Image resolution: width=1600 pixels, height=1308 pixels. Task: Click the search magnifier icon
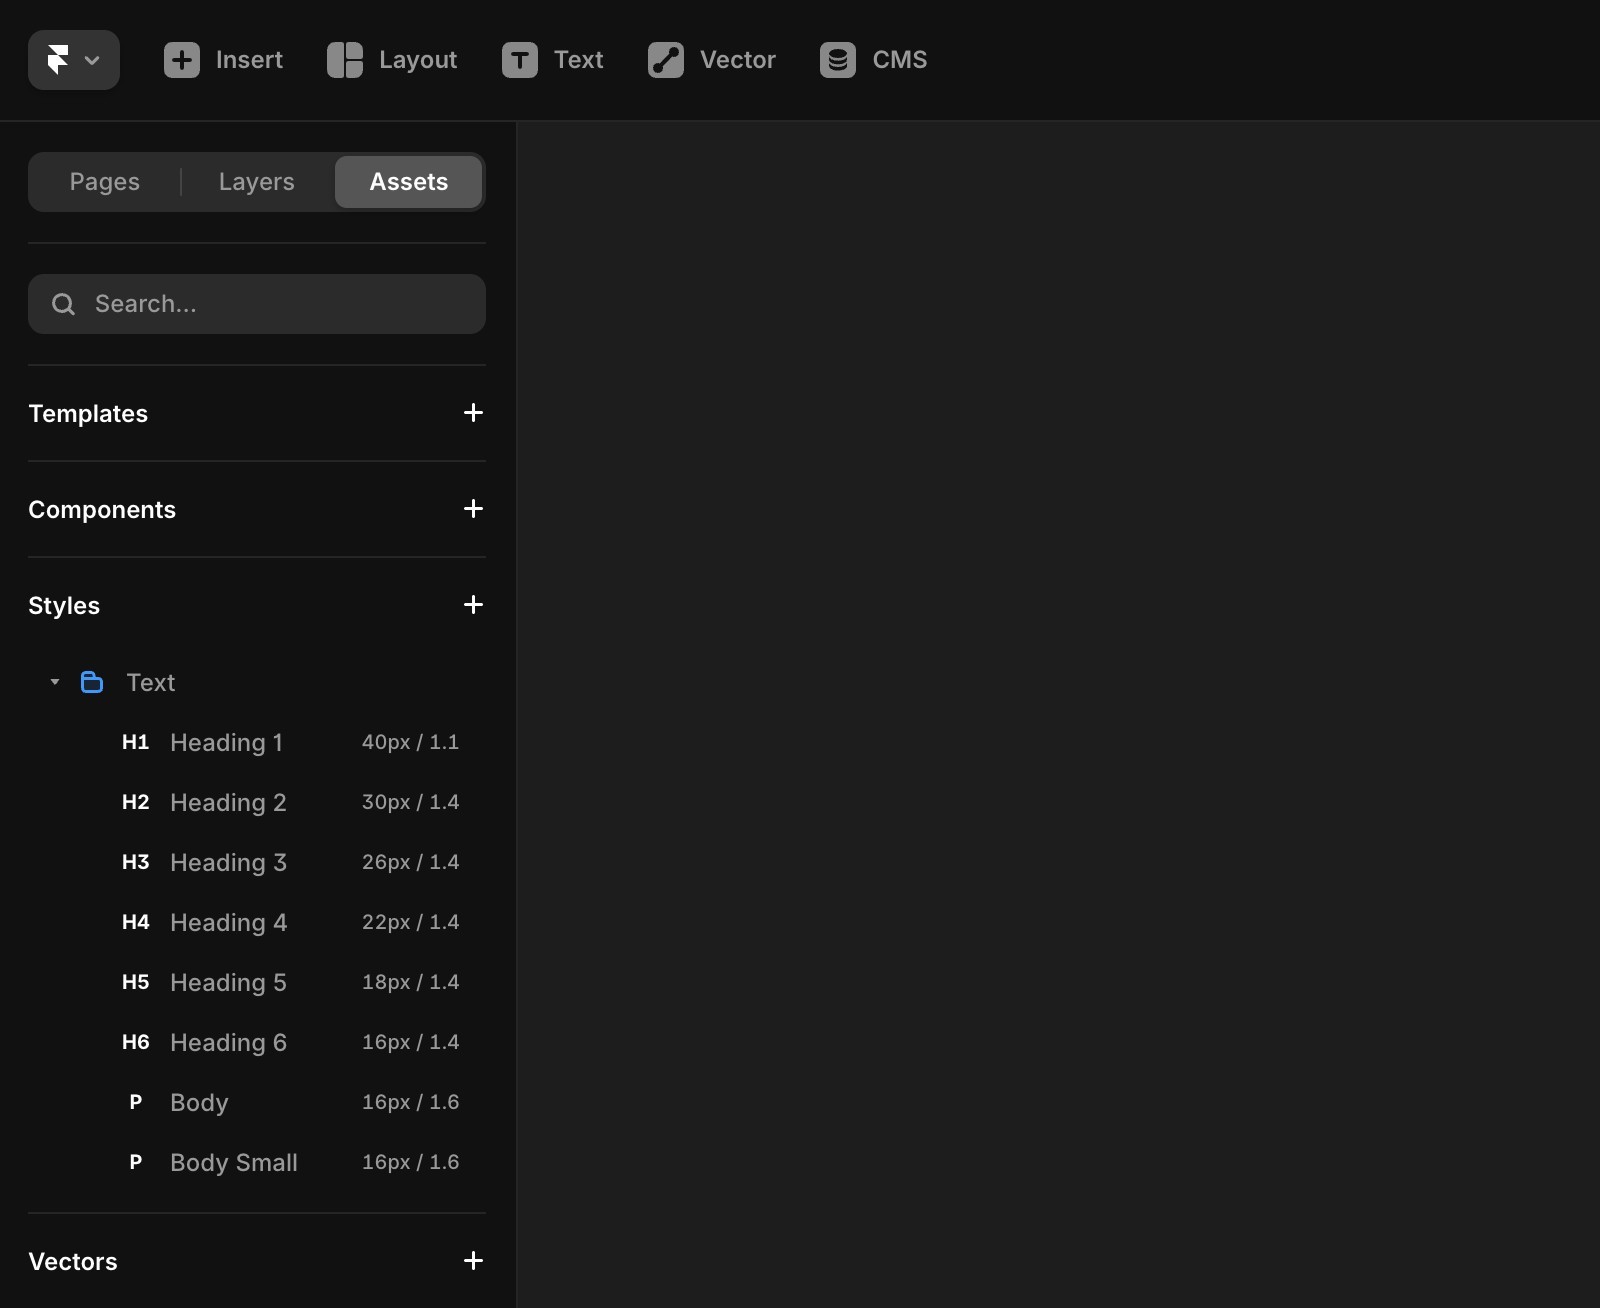(64, 304)
